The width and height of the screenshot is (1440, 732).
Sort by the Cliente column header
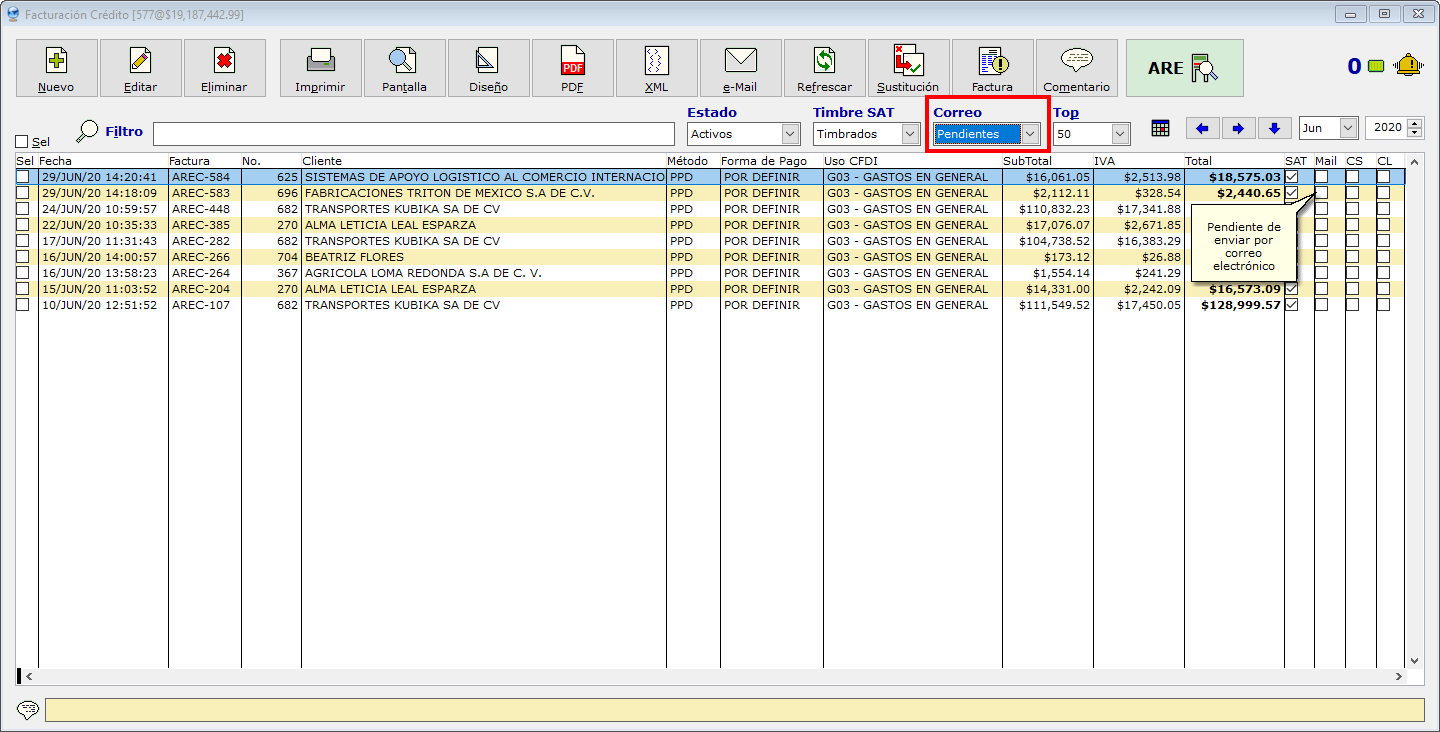(x=322, y=161)
